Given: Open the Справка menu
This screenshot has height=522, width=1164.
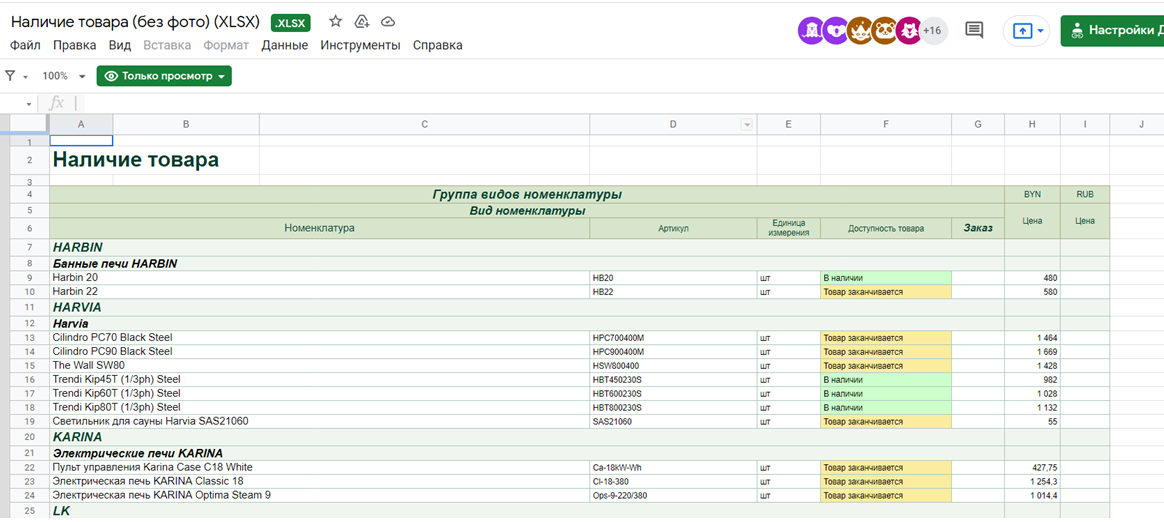Looking at the screenshot, I should pyautogui.click(x=437, y=45).
